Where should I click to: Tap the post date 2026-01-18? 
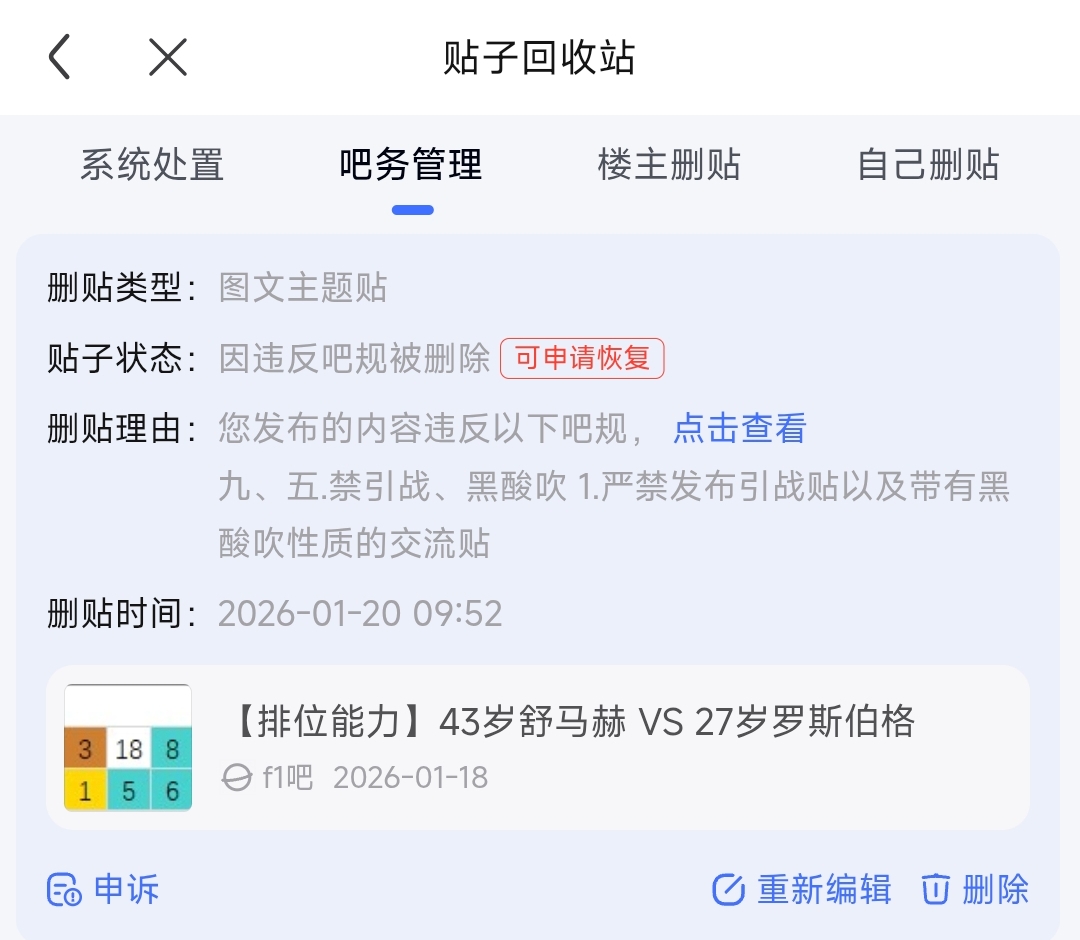(x=410, y=778)
